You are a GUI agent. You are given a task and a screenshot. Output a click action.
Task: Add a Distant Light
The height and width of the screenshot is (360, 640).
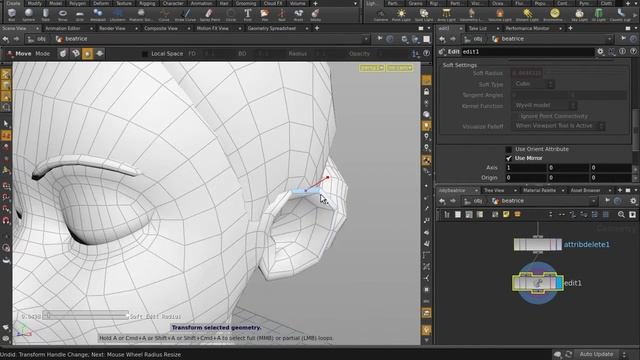coord(527,15)
